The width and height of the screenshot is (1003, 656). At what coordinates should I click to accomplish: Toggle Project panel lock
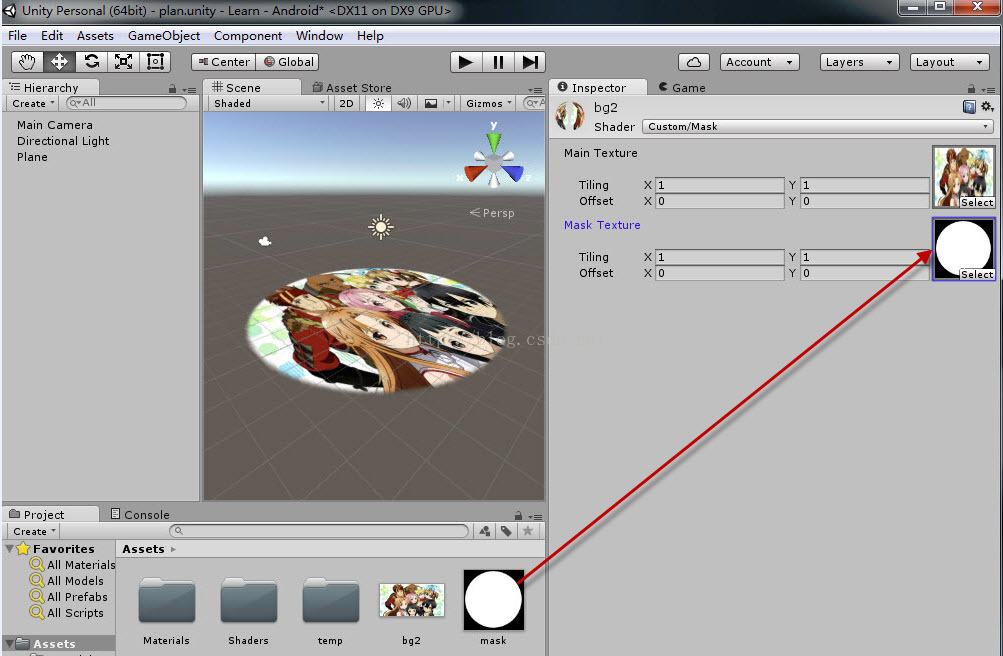pos(518,516)
